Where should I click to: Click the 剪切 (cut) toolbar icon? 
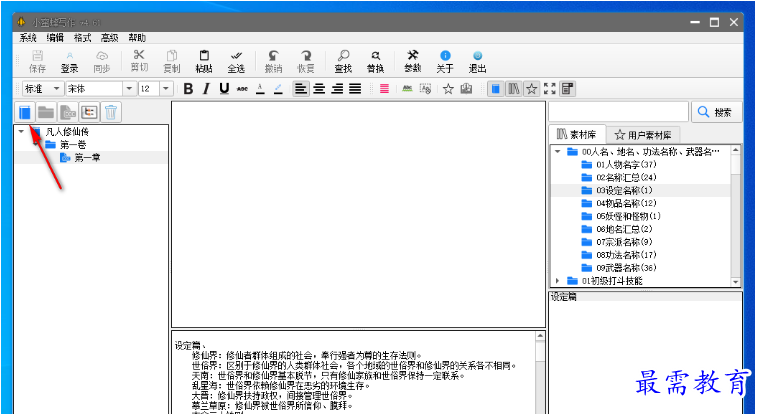click(138, 60)
